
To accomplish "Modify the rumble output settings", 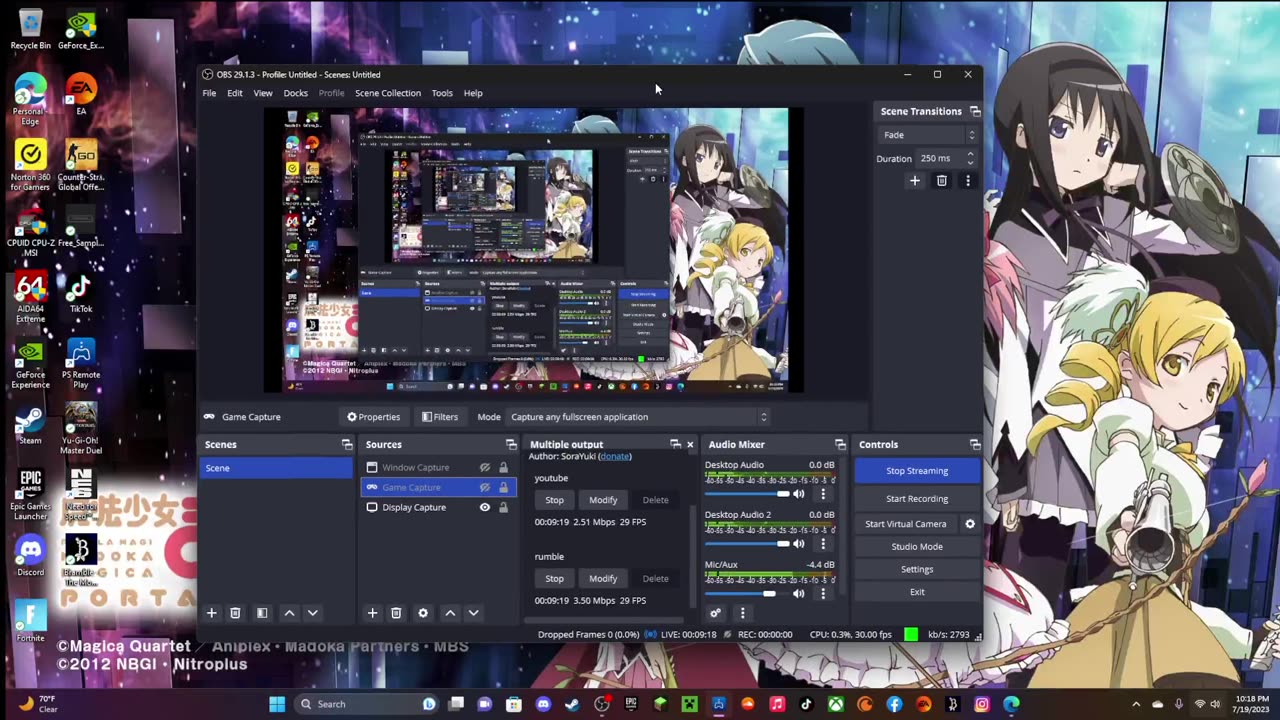I will point(603,578).
